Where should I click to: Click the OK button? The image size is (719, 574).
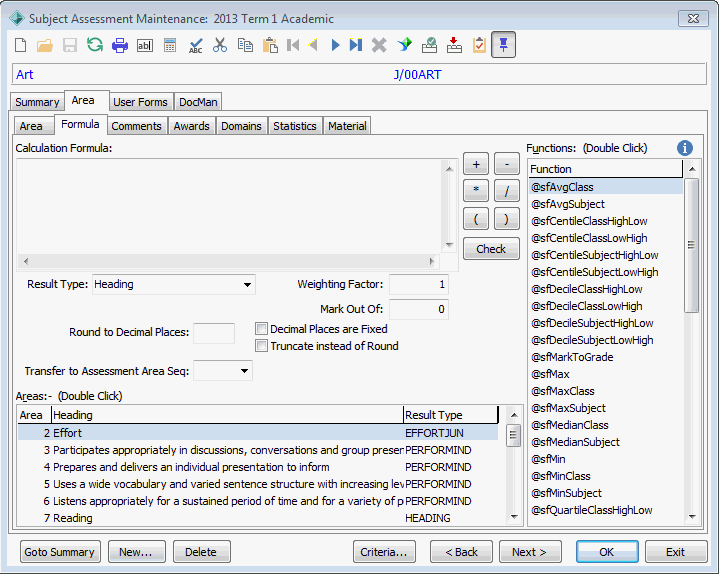click(607, 552)
